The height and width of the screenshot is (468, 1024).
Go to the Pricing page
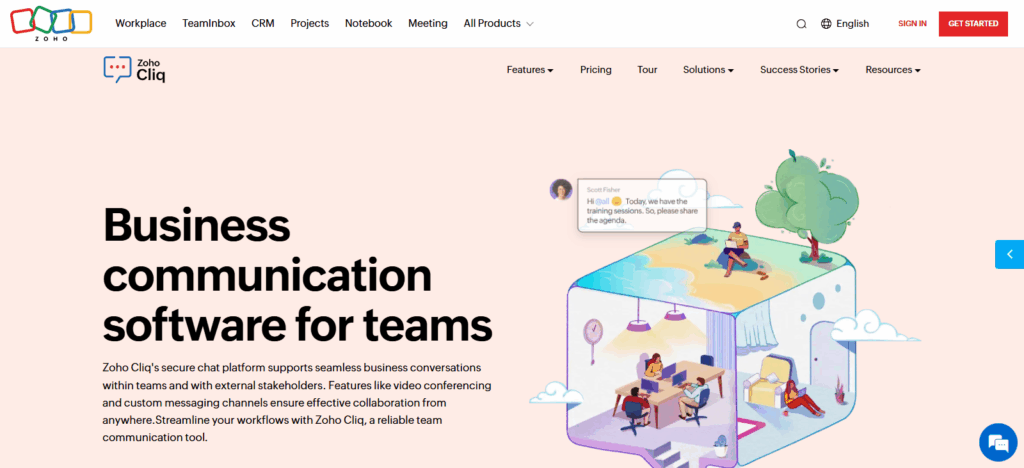point(596,70)
